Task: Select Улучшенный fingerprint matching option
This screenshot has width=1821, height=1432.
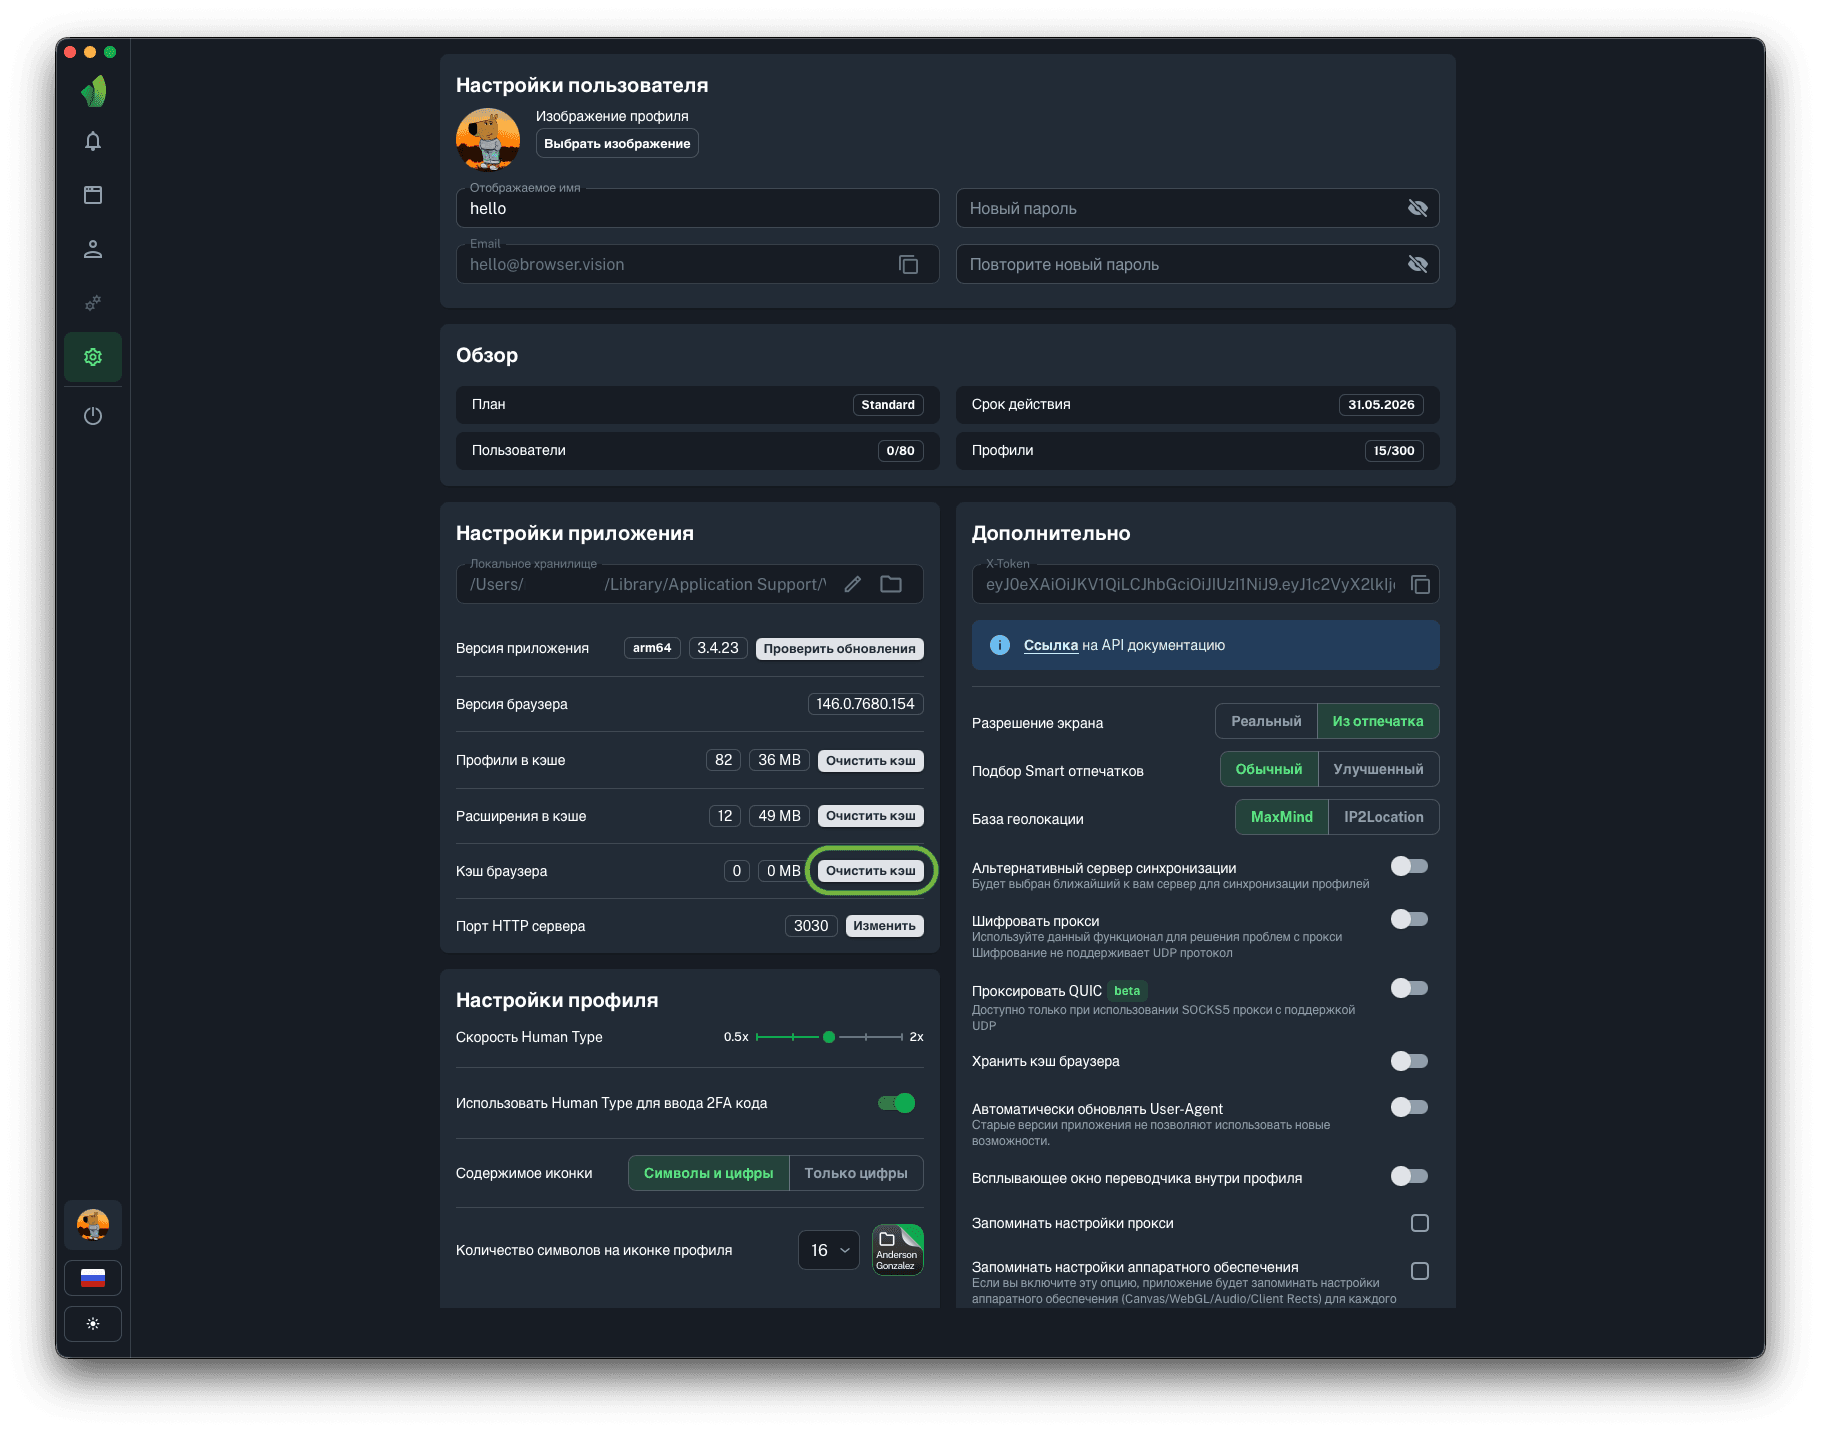Action: [1378, 769]
